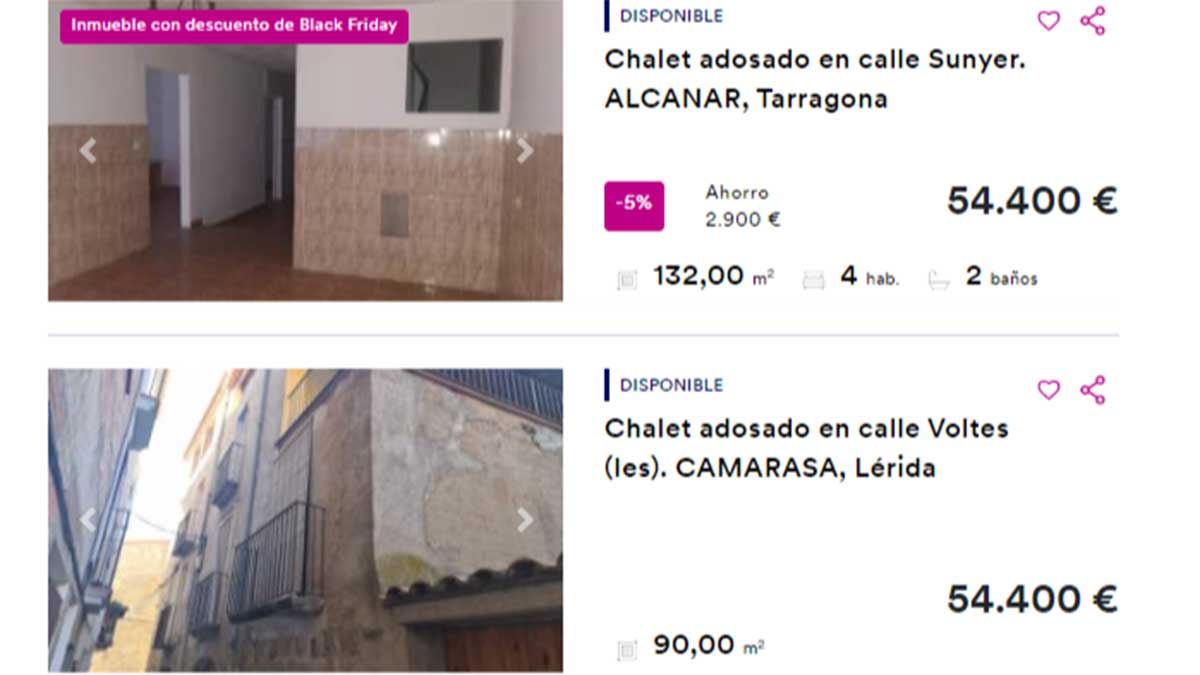Click the Black Friday discount banner

pyautogui.click(x=234, y=26)
